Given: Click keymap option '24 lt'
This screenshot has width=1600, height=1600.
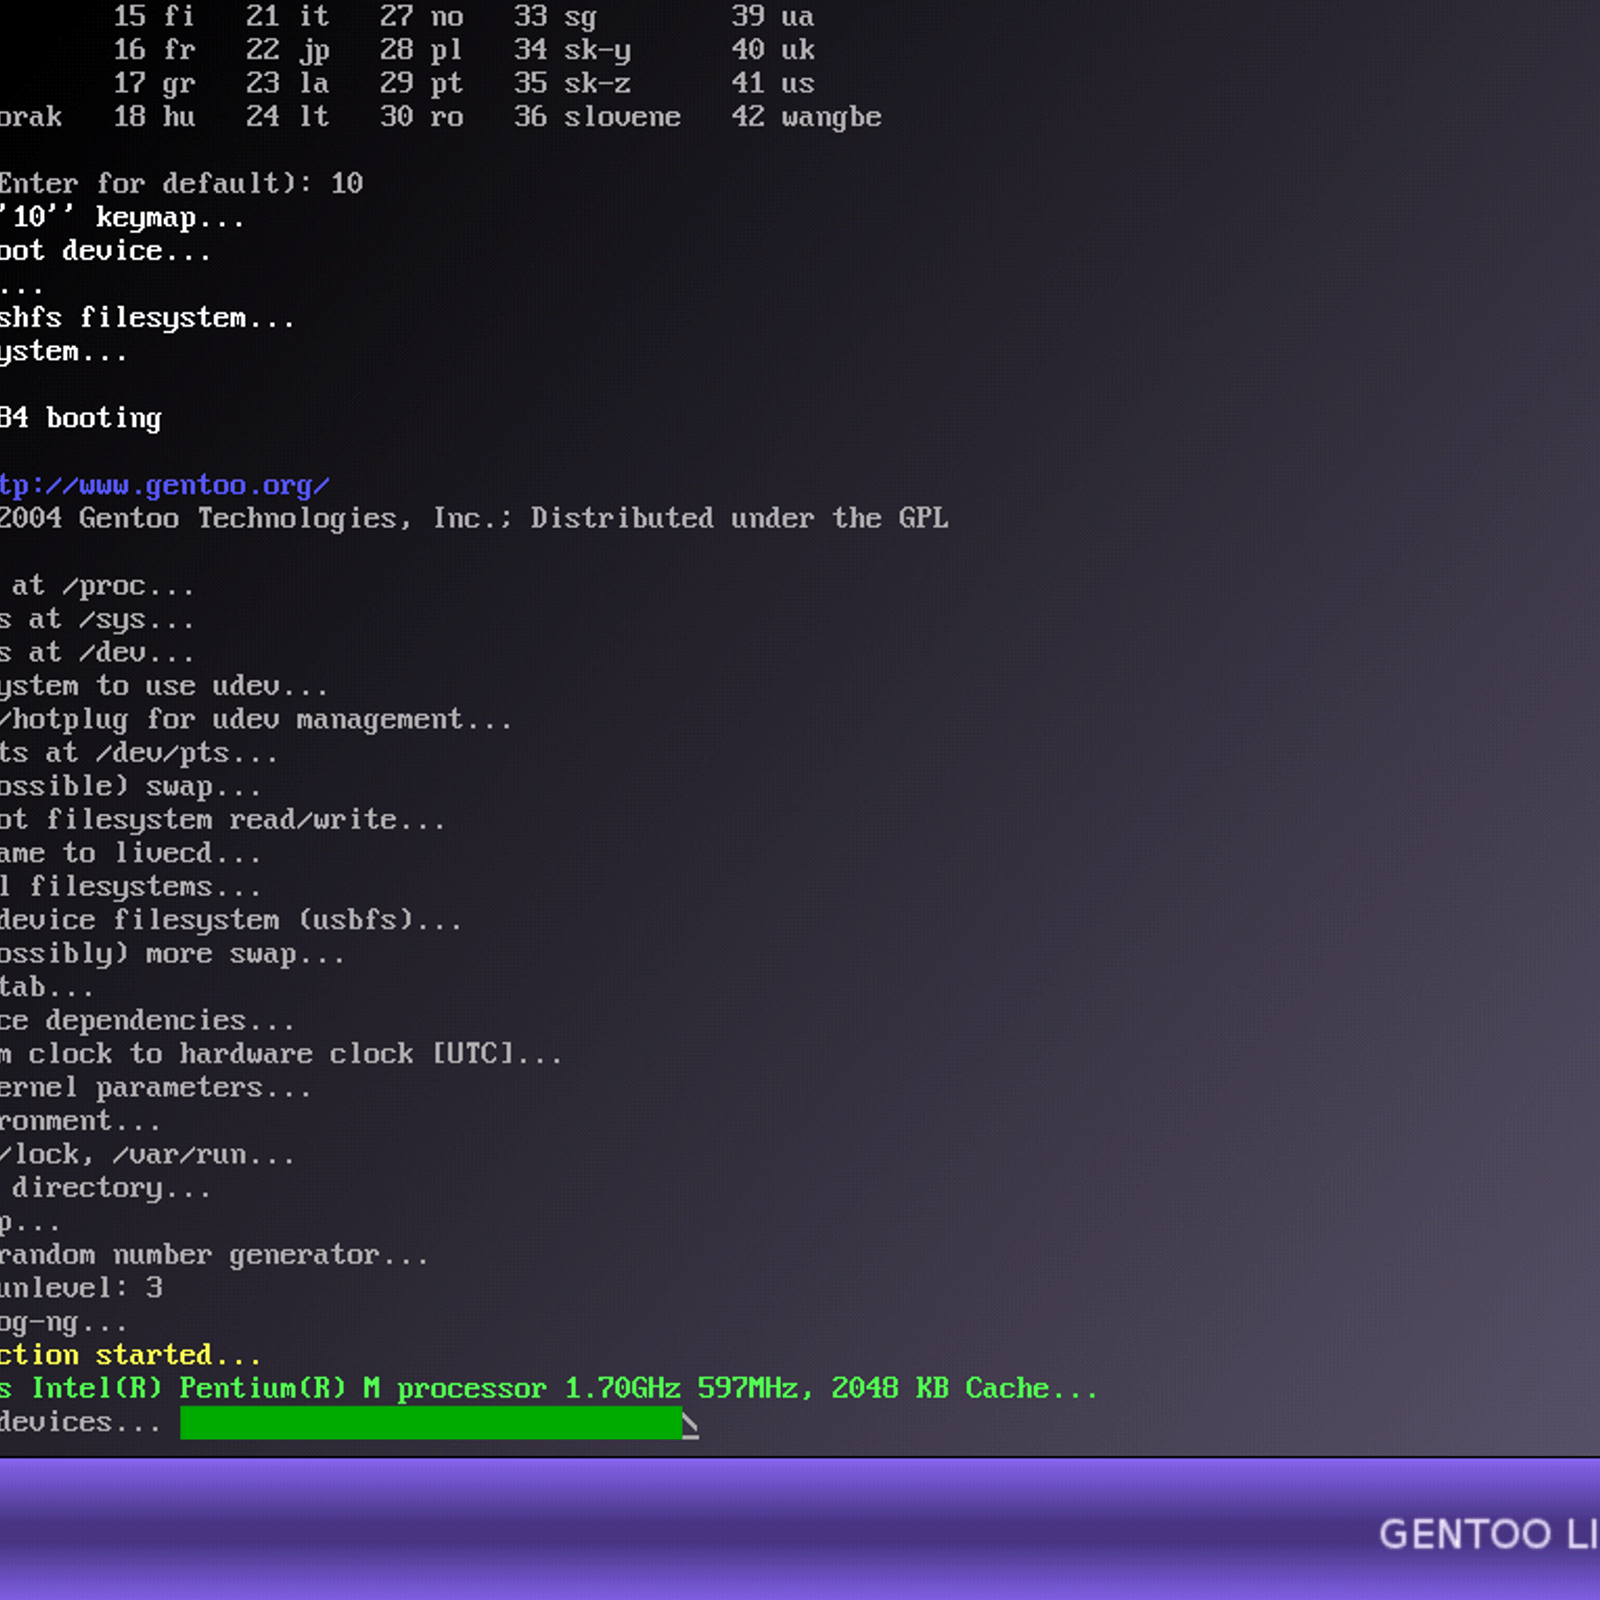Looking at the screenshot, I should (287, 117).
